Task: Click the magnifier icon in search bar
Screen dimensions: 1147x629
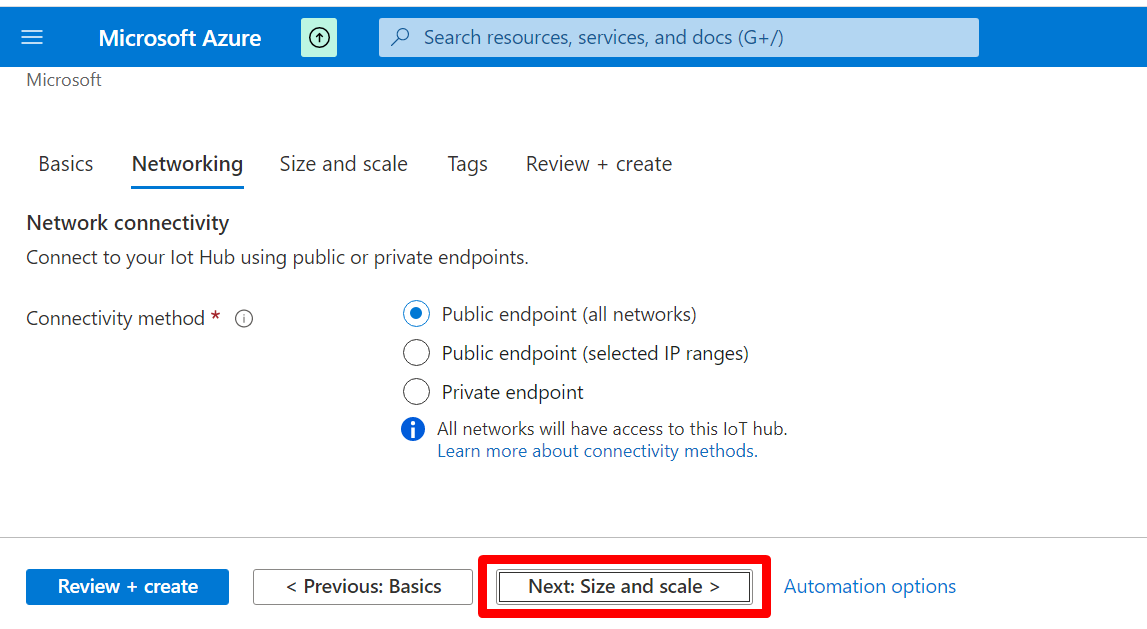Action: point(400,38)
